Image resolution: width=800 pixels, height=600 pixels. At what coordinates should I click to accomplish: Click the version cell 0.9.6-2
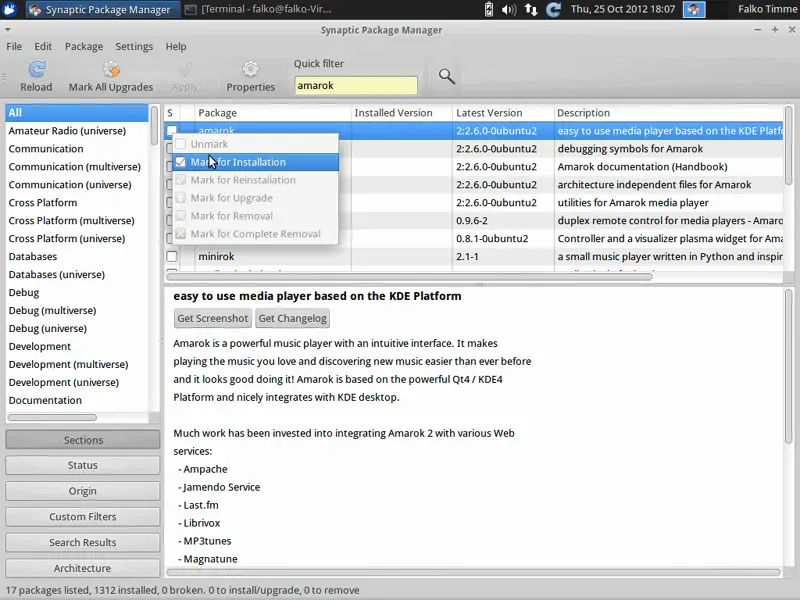pos(471,221)
